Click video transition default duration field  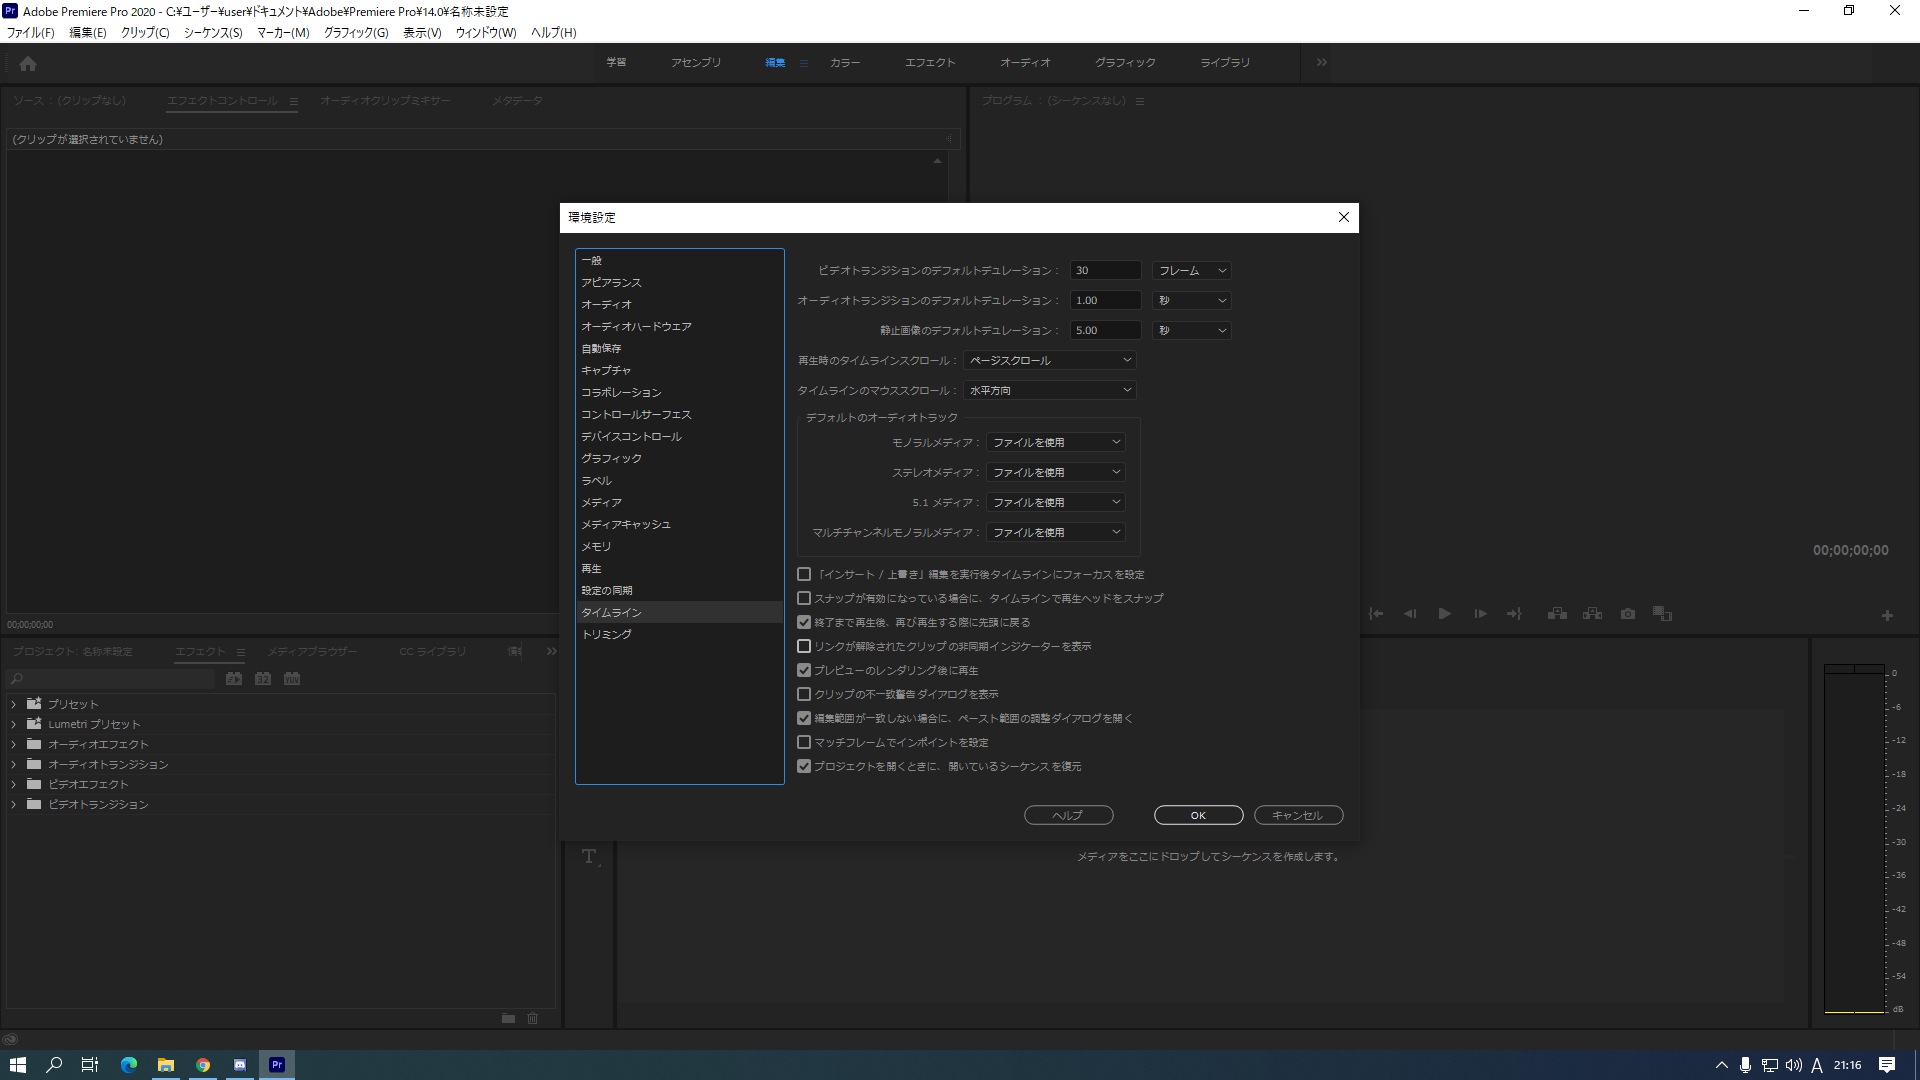[1105, 271]
